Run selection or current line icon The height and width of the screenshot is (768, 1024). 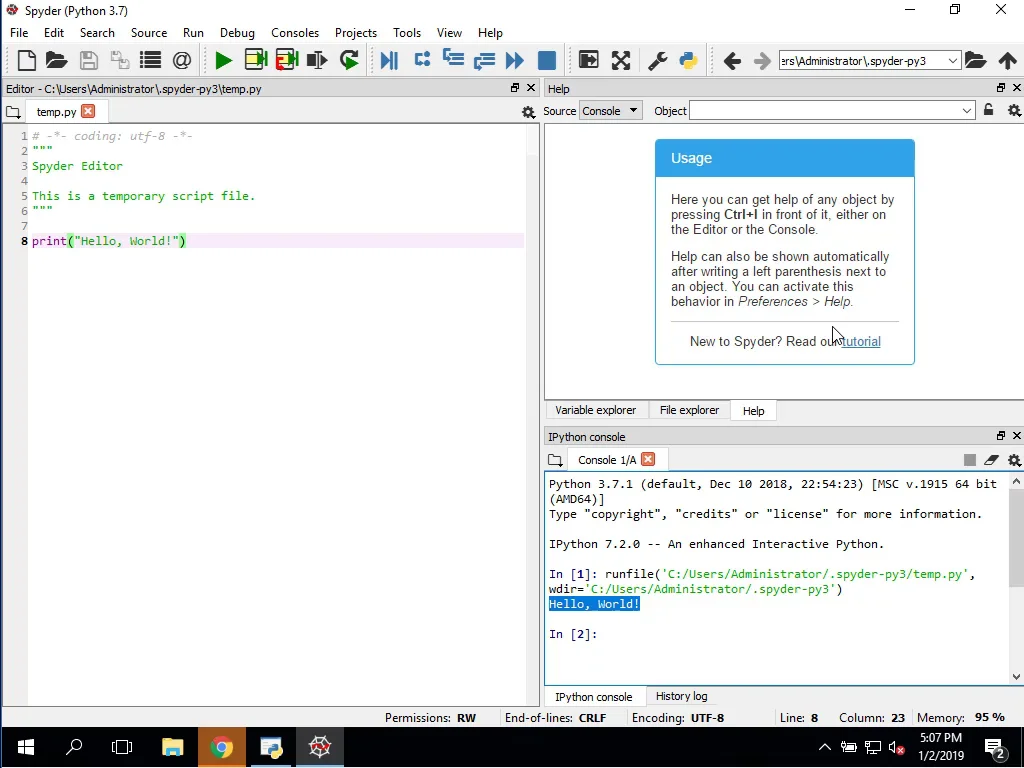coord(317,61)
